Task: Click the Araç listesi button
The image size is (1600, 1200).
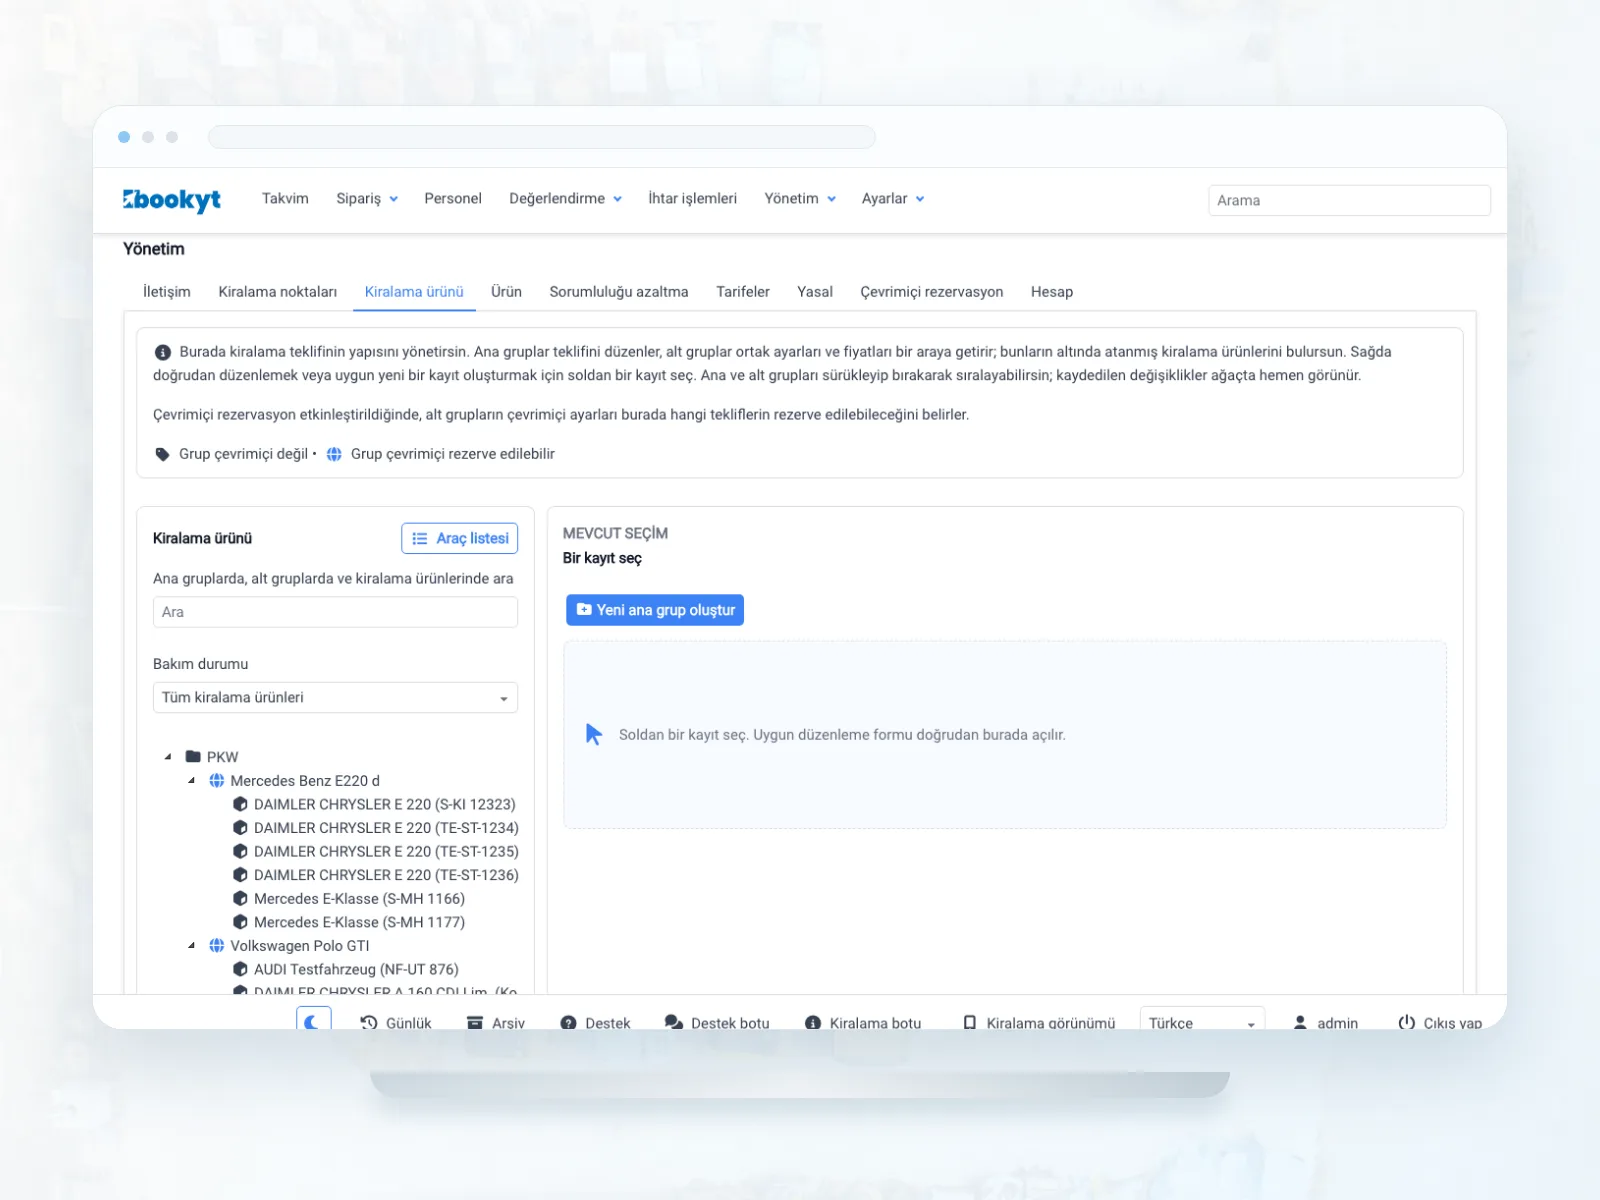Action: [460, 538]
